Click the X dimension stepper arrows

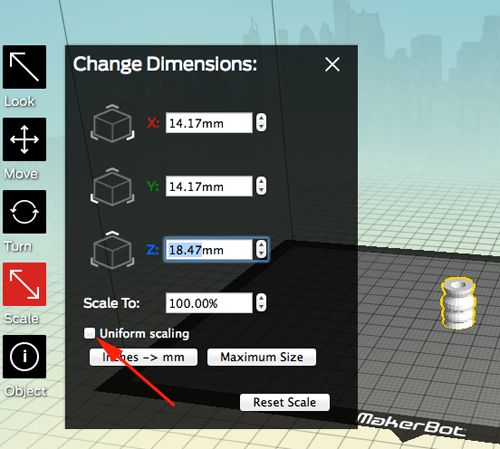coord(261,122)
